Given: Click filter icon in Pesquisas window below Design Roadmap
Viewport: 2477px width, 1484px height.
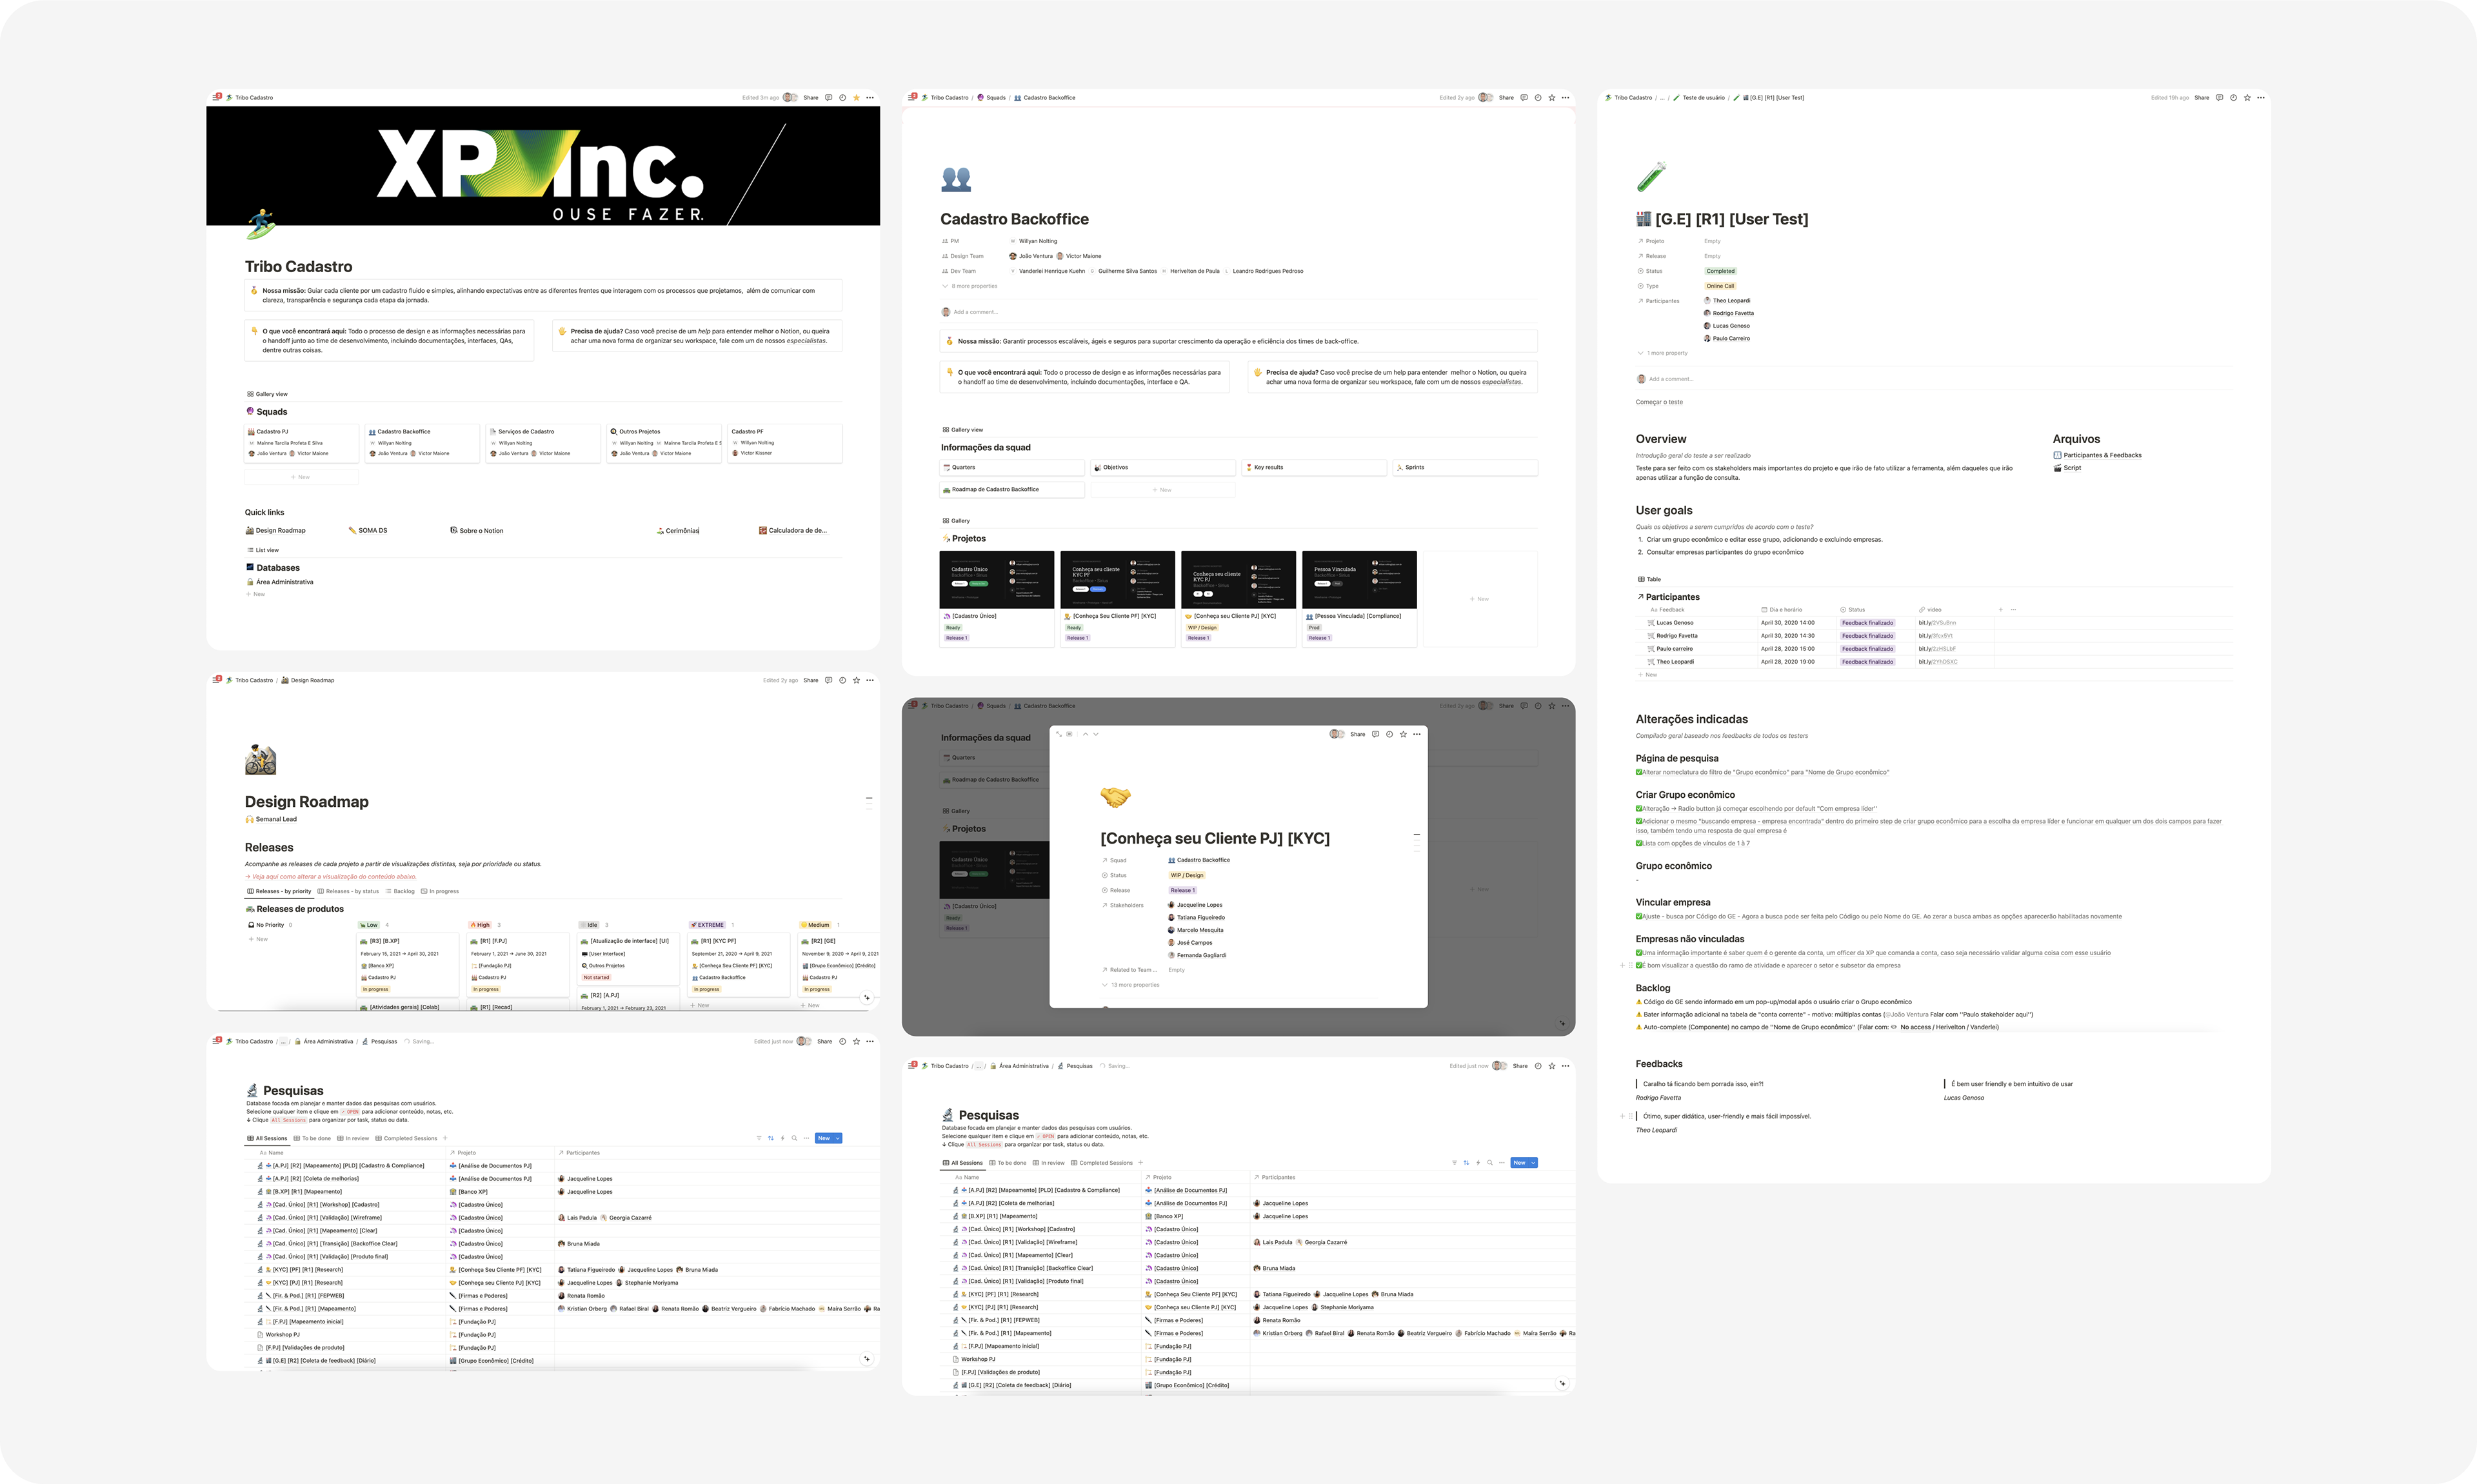Looking at the screenshot, I should pyautogui.click(x=758, y=1138).
